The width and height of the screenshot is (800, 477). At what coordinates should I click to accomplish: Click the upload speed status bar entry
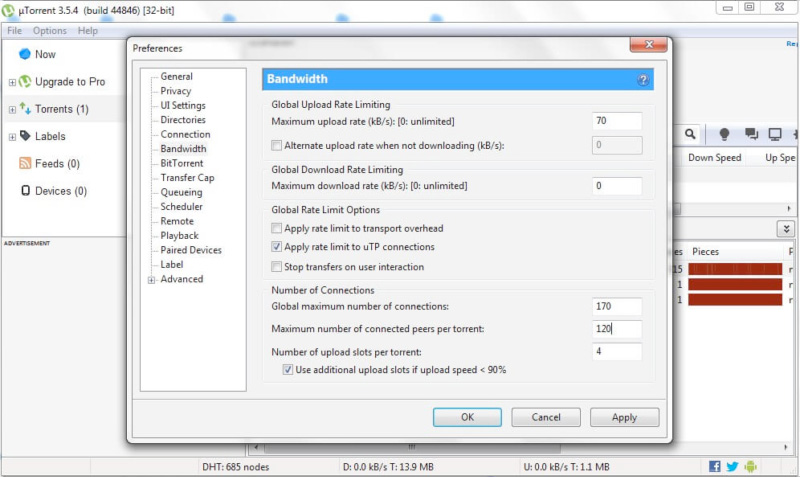[x=566, y=467]
